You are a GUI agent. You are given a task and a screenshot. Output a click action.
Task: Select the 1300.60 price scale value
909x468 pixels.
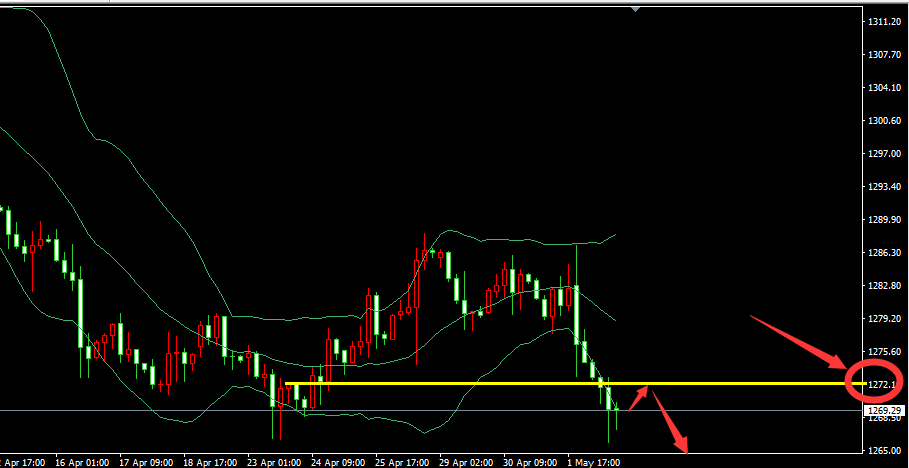884,121
